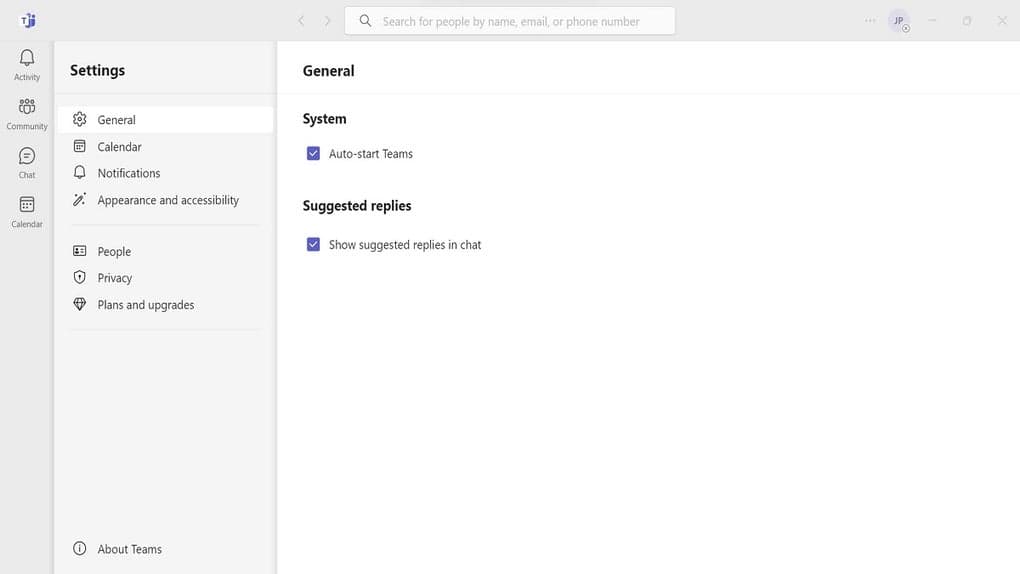Viewport: 1020px width, 574px height.
Task: Click the Auto-start Teams label
Action: point(371,154)
